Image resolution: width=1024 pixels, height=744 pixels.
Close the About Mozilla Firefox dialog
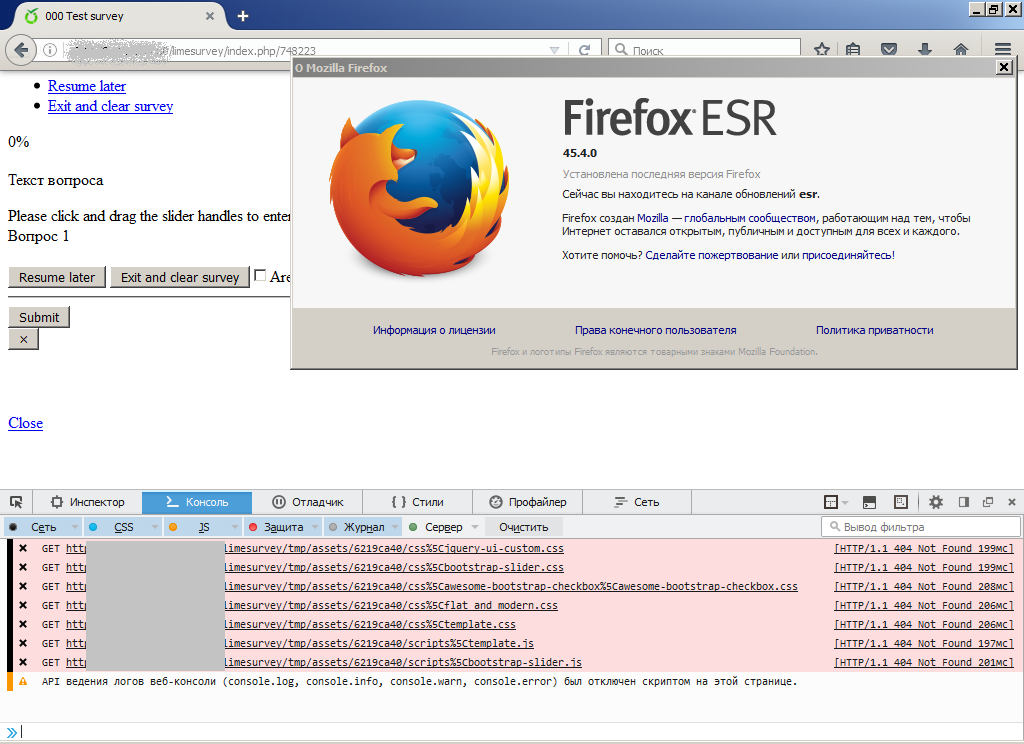1004,67
